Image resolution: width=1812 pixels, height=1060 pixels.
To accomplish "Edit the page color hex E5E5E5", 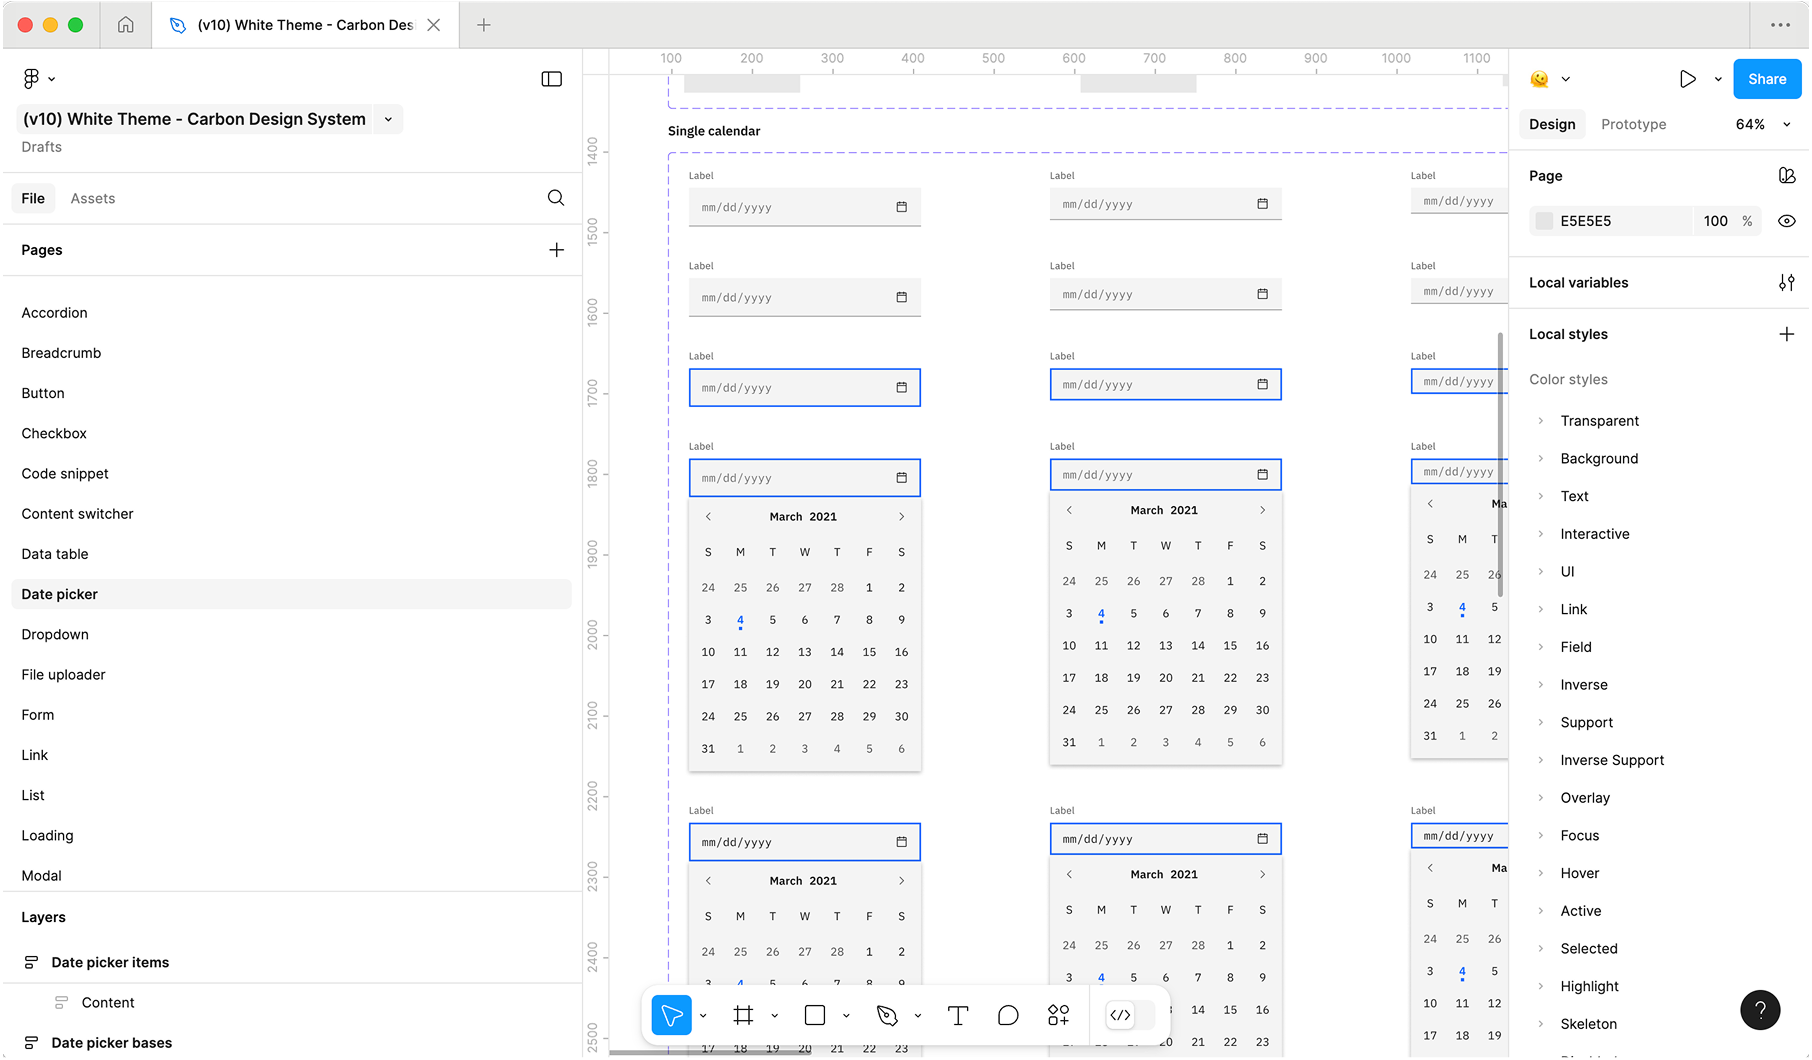I will pyautogui.click(x=1585, y=221).
